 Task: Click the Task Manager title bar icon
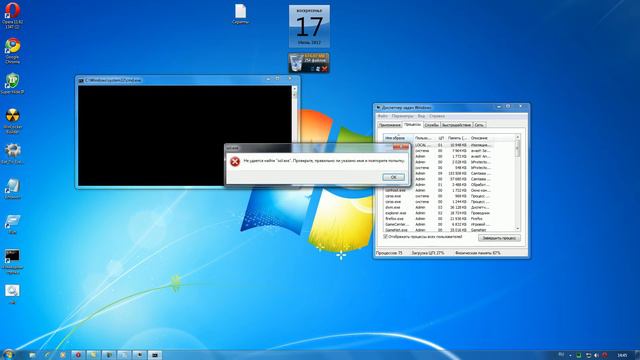coord(378,108)
